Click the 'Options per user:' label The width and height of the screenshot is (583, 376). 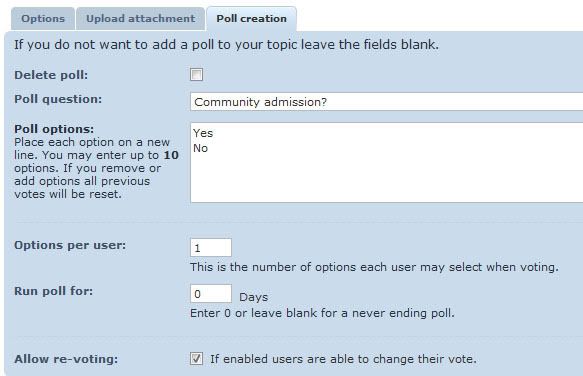(x=70, y=245)
